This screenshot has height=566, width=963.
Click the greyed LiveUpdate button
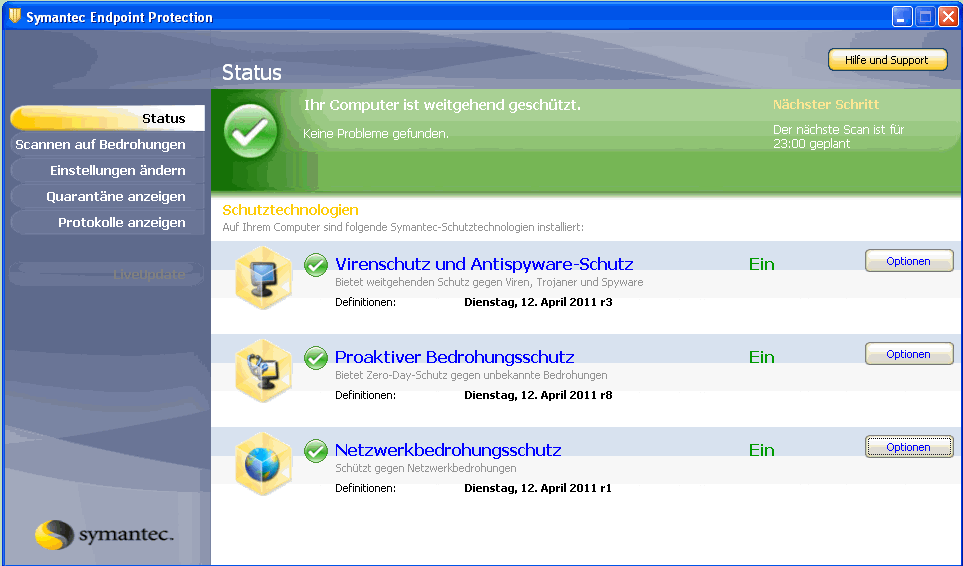click(x=107, y=274)
